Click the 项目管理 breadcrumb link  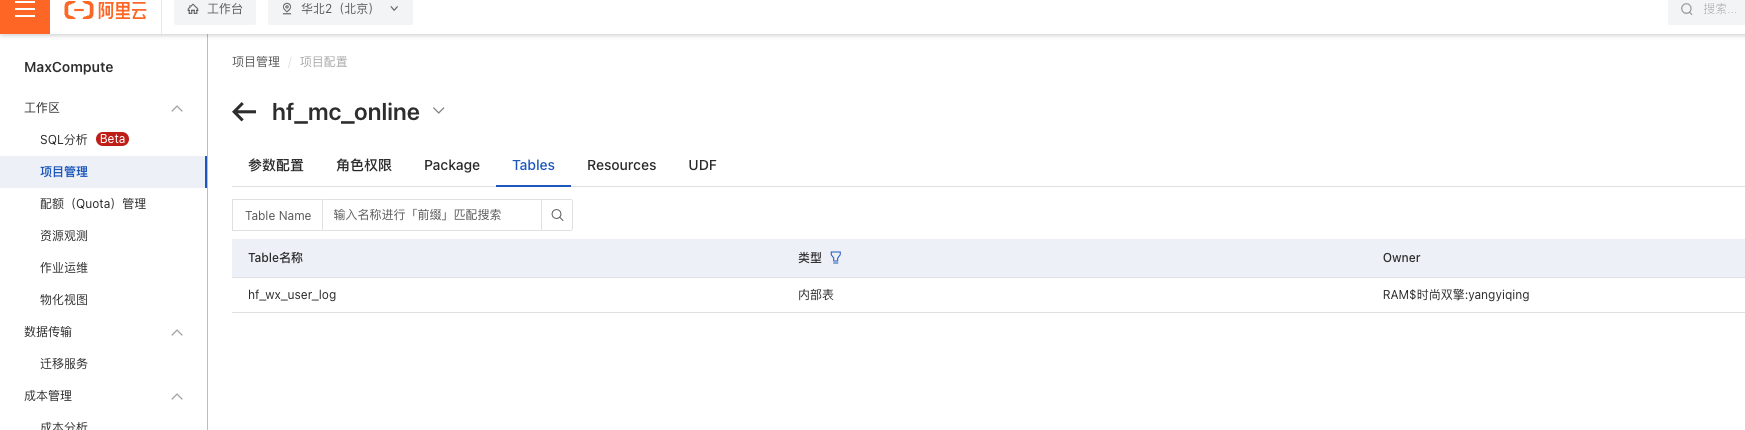tap(256, 62)
